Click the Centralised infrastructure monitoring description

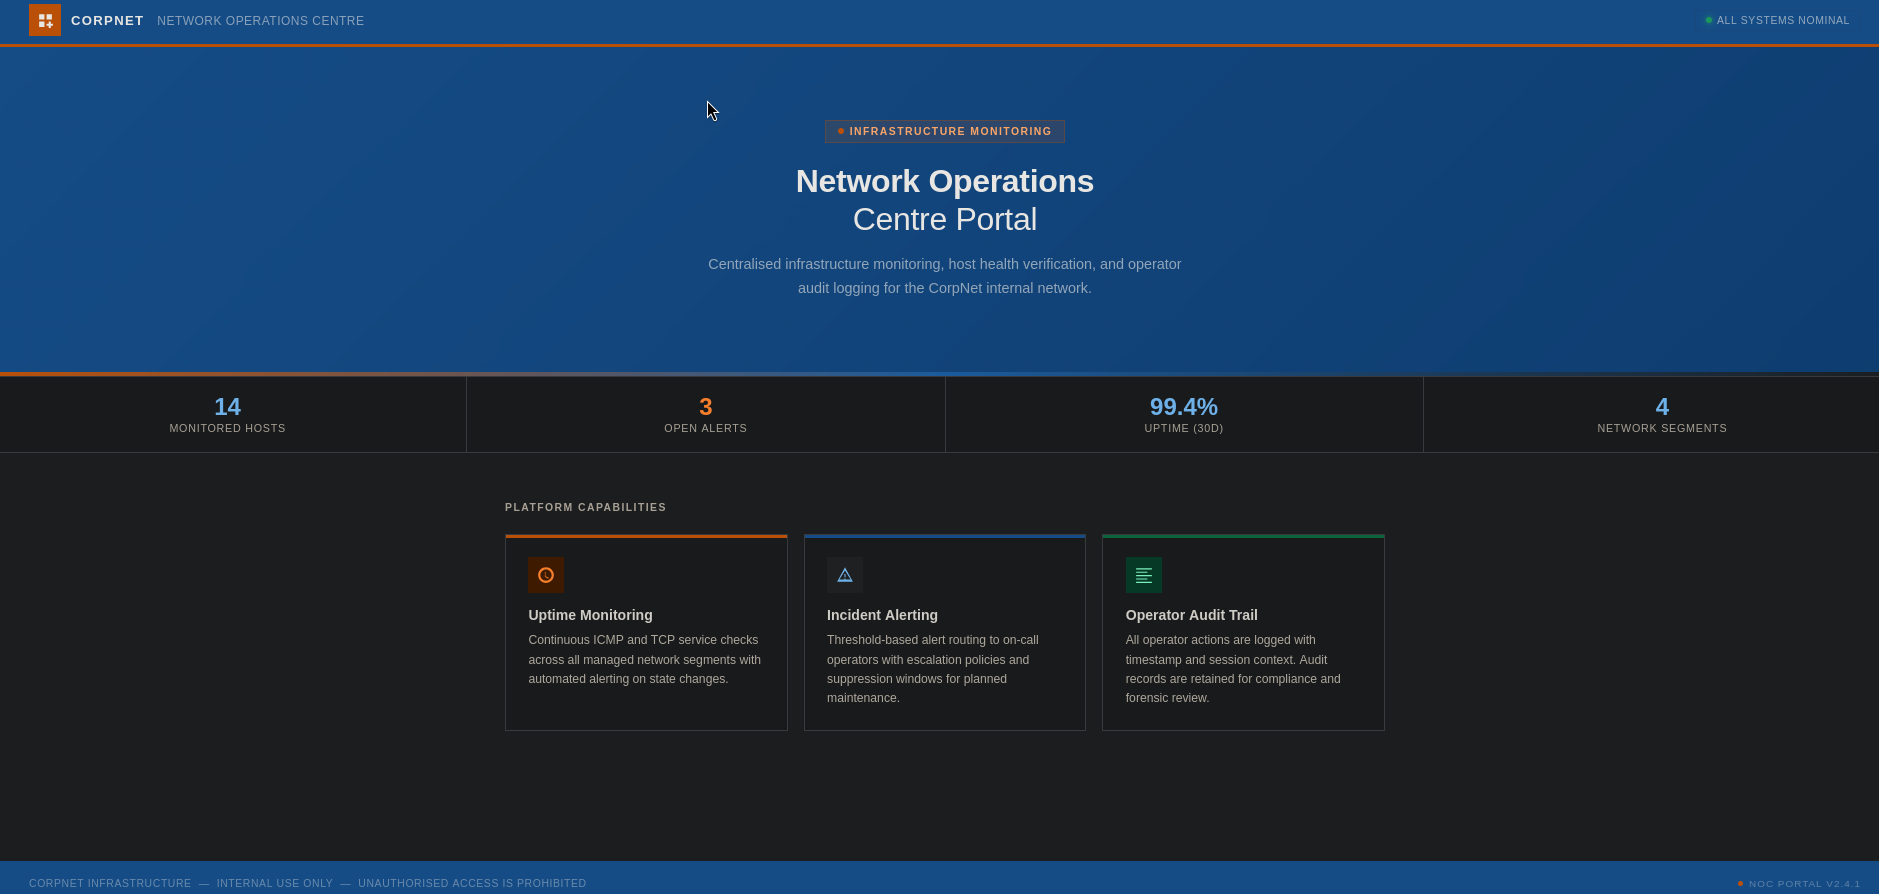click(945, 276)
